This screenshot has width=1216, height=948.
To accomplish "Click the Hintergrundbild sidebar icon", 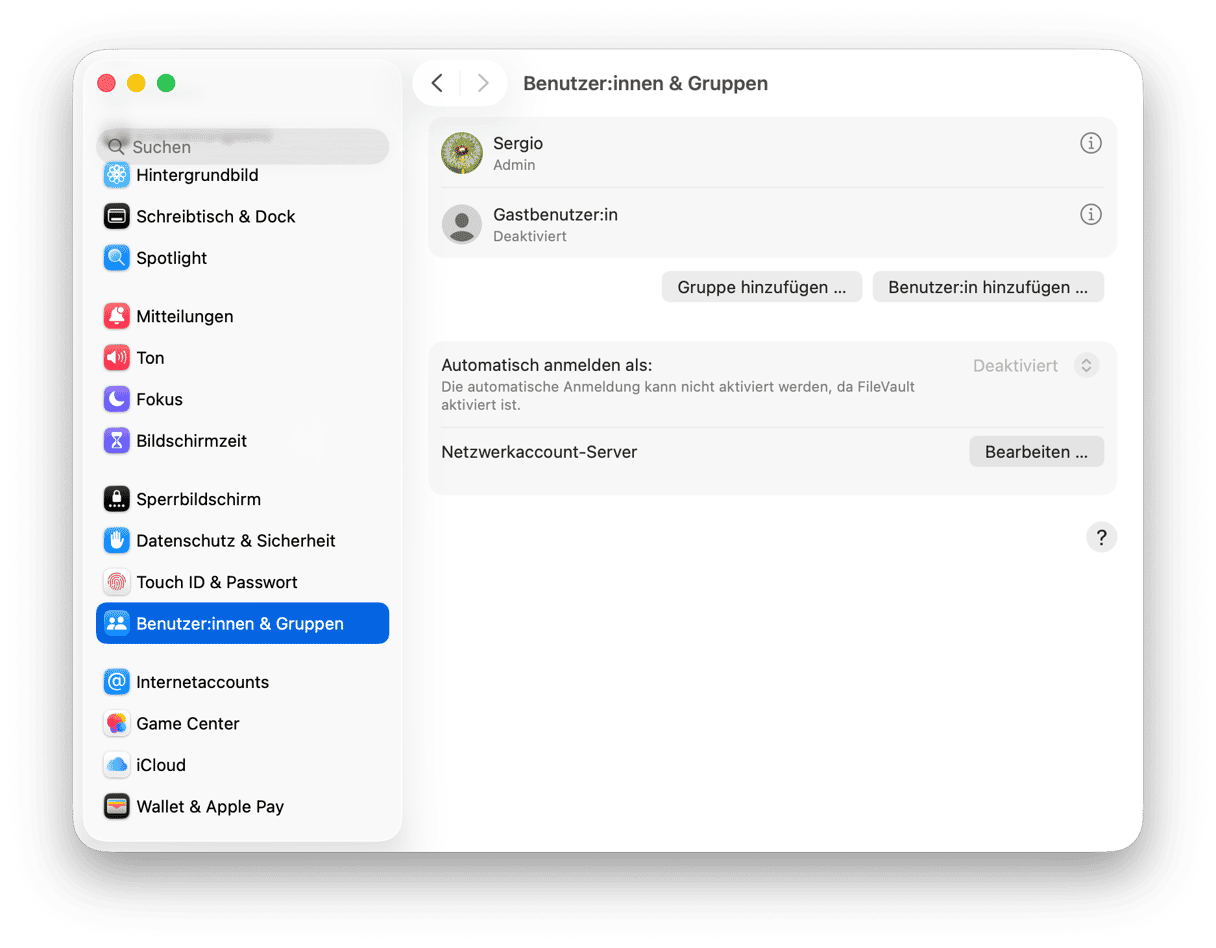I will tap(117, 175).
